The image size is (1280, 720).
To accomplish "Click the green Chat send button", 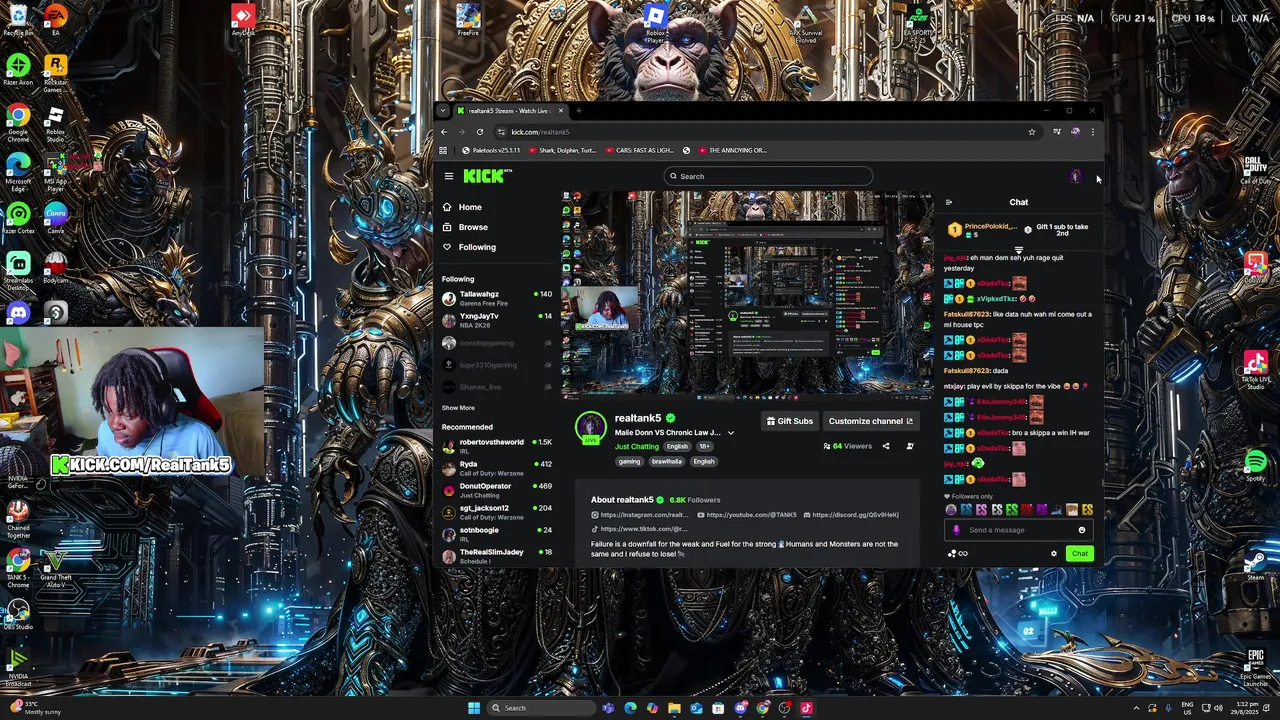I will click(1079, 553).
